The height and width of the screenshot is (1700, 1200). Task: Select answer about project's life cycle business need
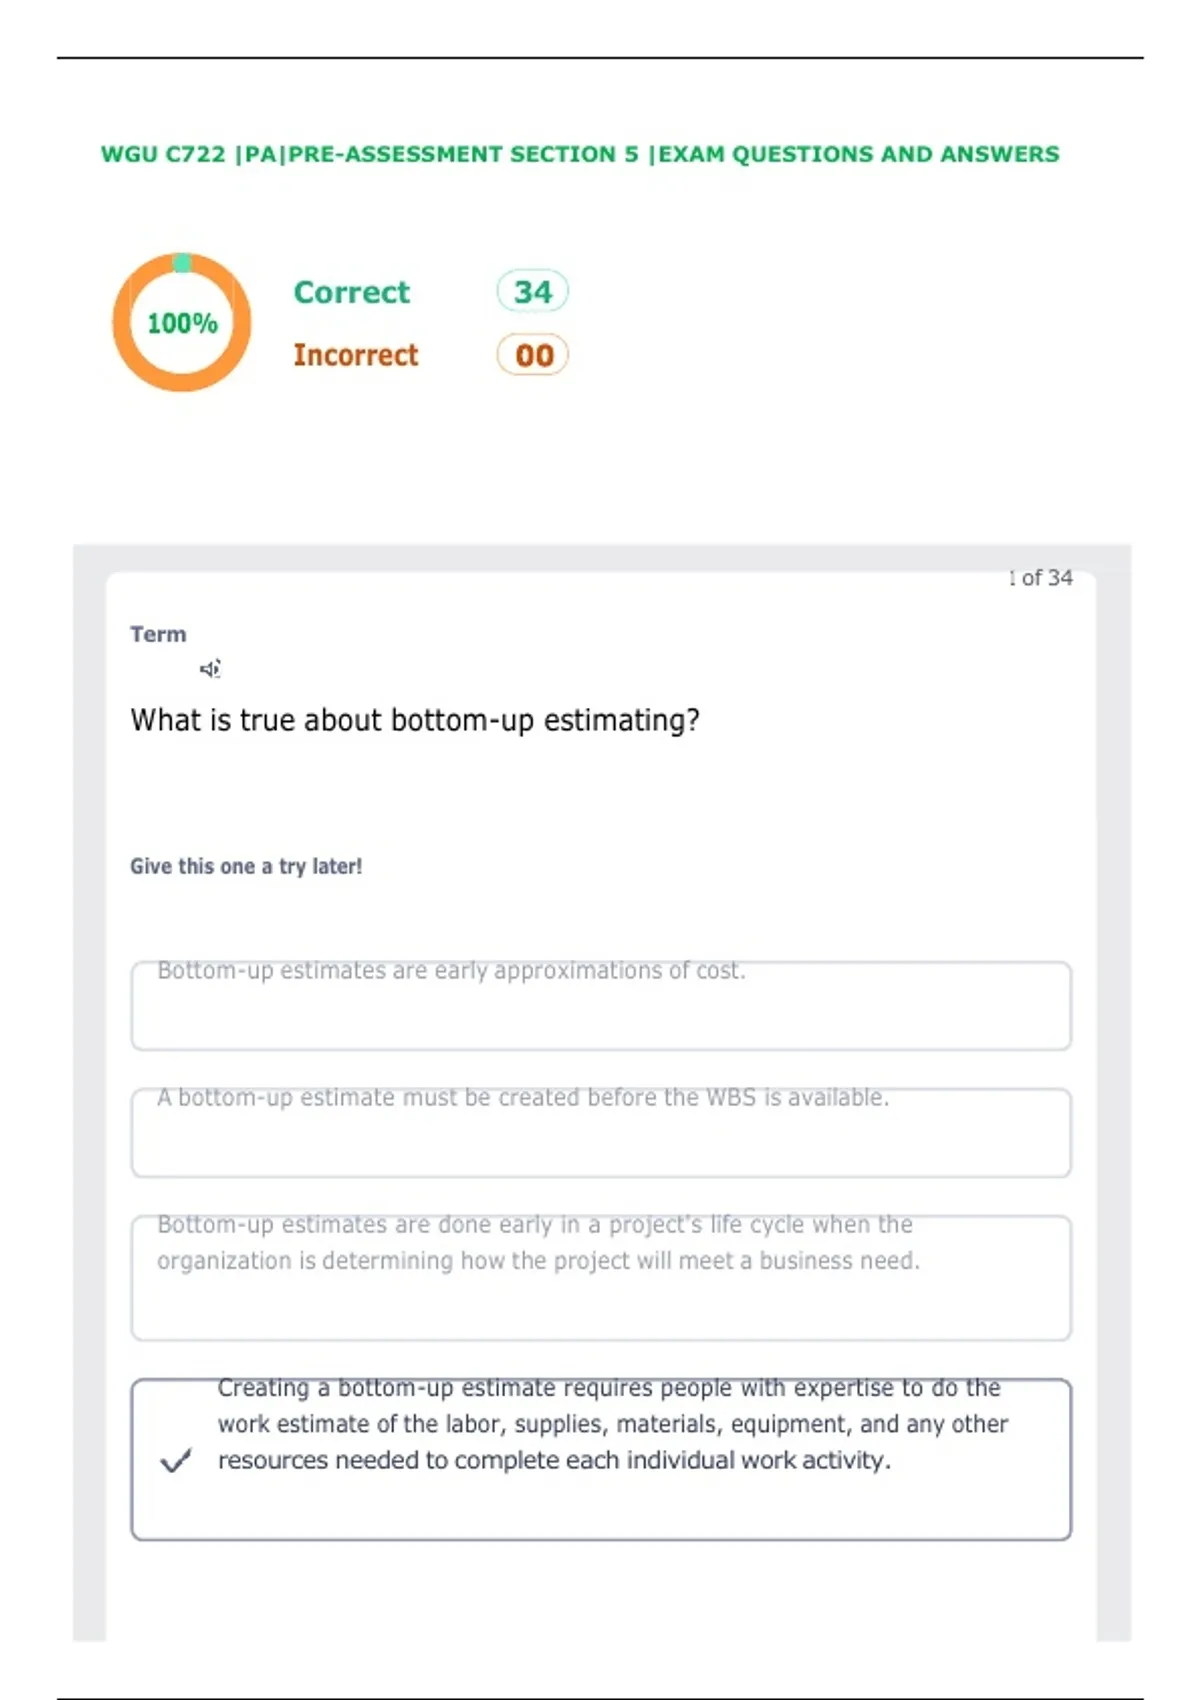pyautogui.click(x=601, y=1278)
